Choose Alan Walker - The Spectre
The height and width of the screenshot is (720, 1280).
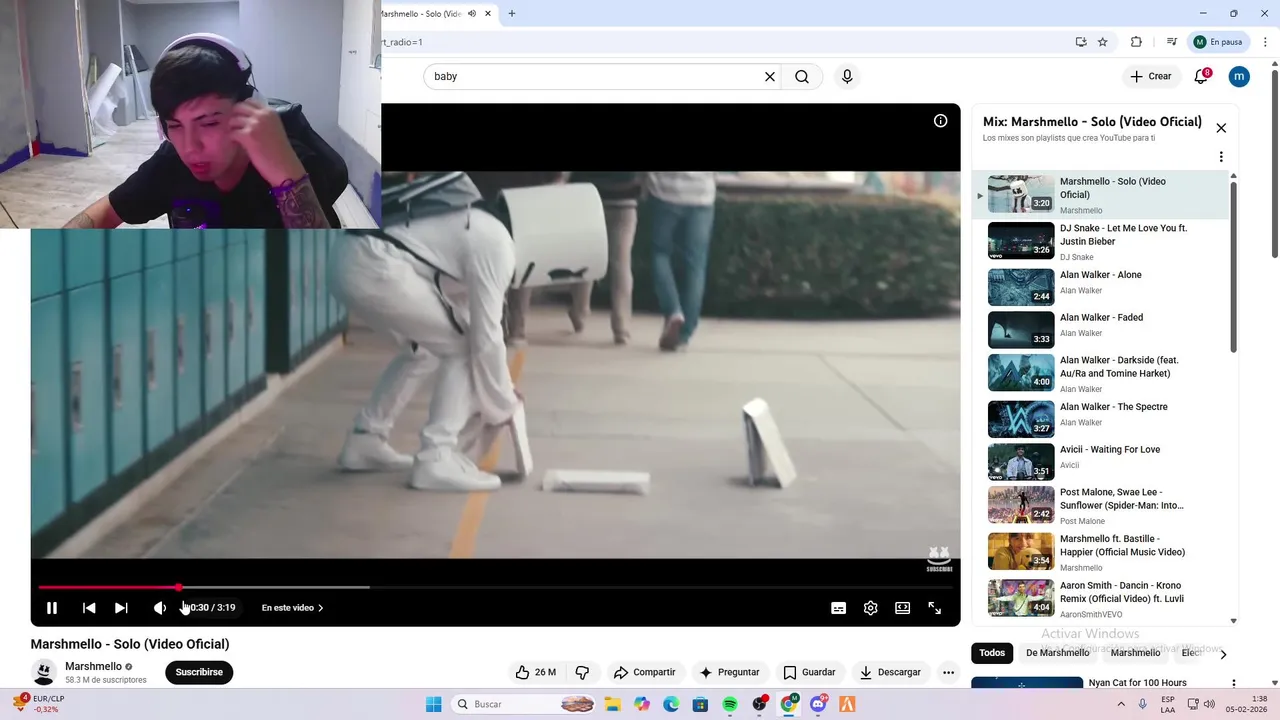click(1100, 418)
